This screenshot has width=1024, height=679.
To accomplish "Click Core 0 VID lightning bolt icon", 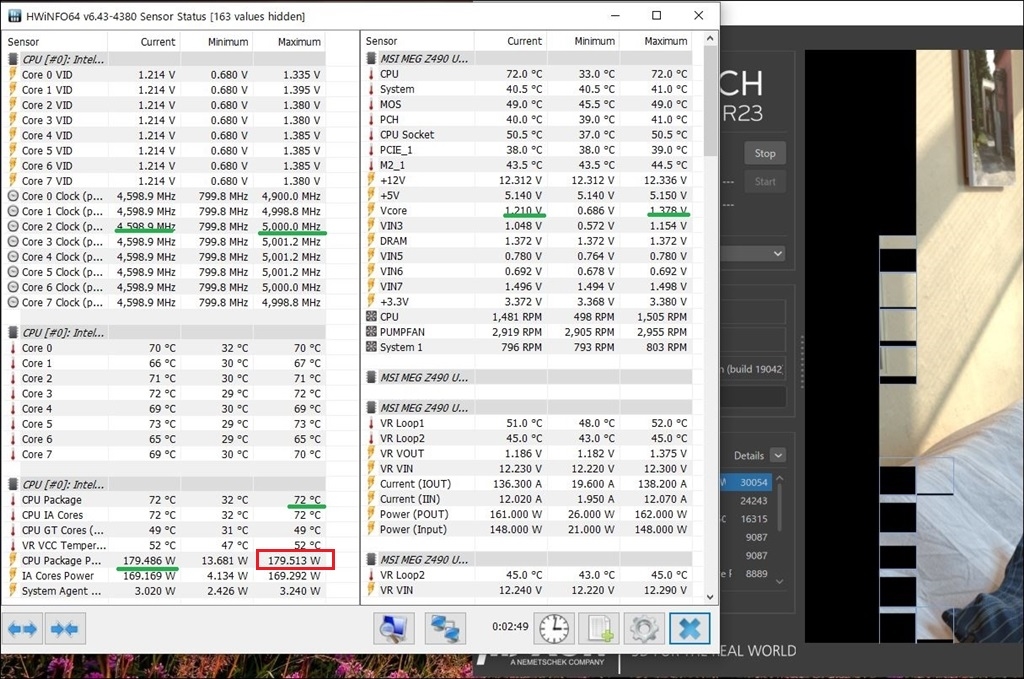I will (x=12, y=74).
